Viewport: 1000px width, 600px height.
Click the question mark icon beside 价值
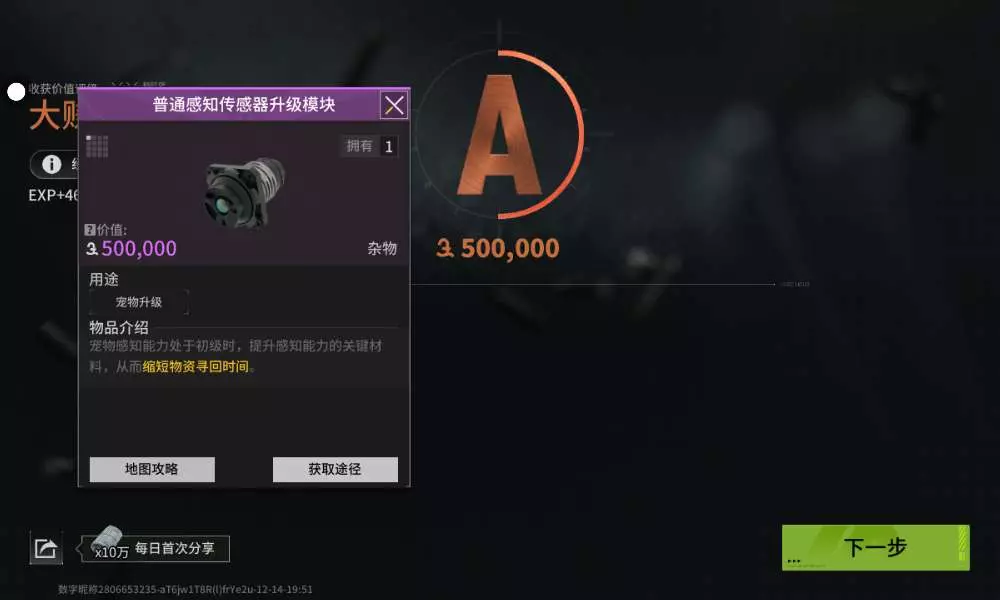90,230
